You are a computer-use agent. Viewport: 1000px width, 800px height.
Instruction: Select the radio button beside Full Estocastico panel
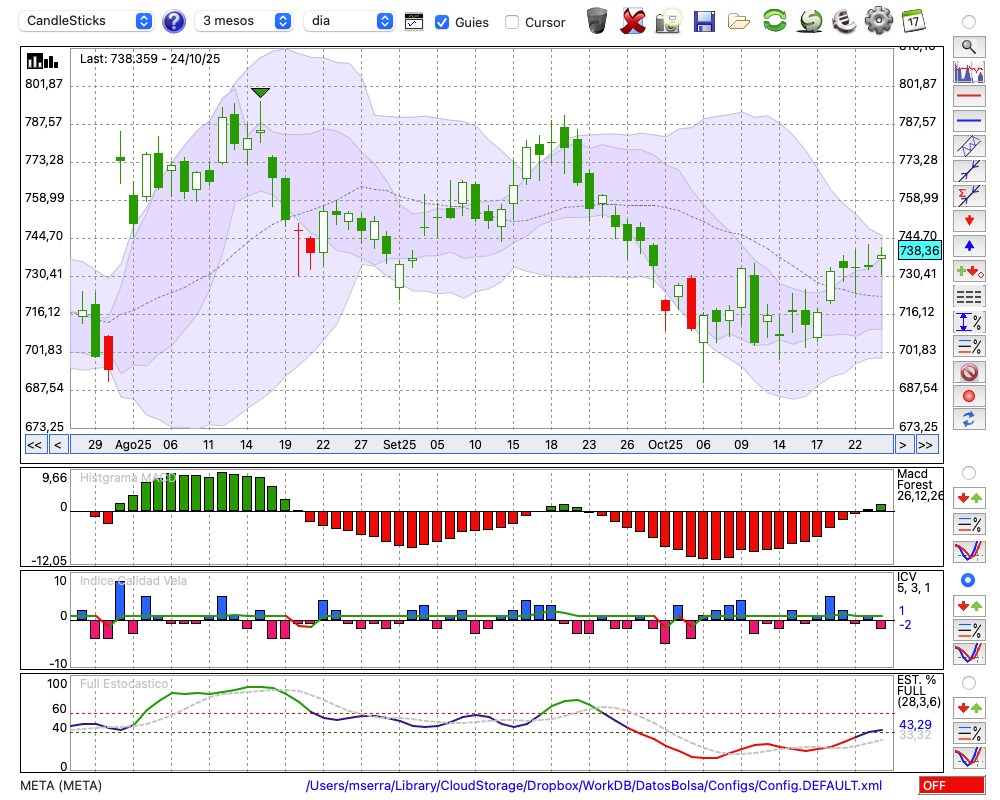coord(968,682)
